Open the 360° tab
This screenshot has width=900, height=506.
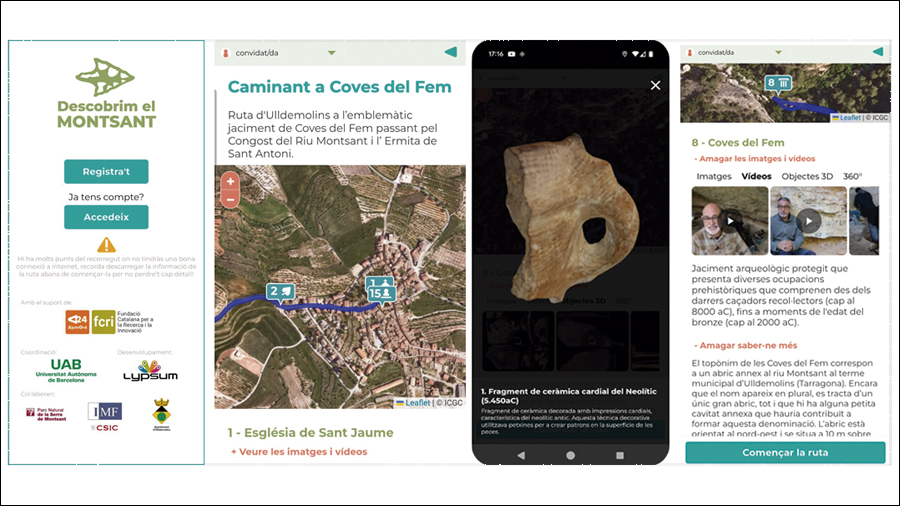click(853, 176)
